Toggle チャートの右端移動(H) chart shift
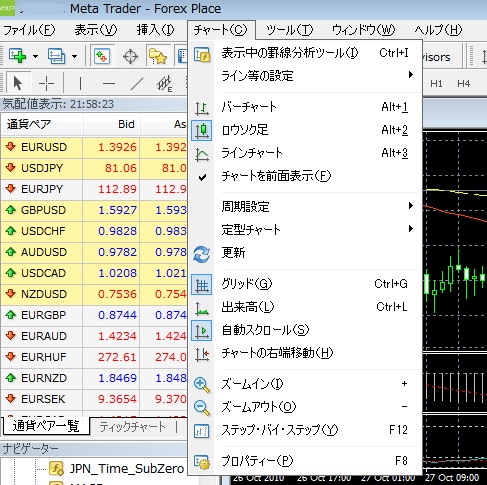 tap(304, 353)
